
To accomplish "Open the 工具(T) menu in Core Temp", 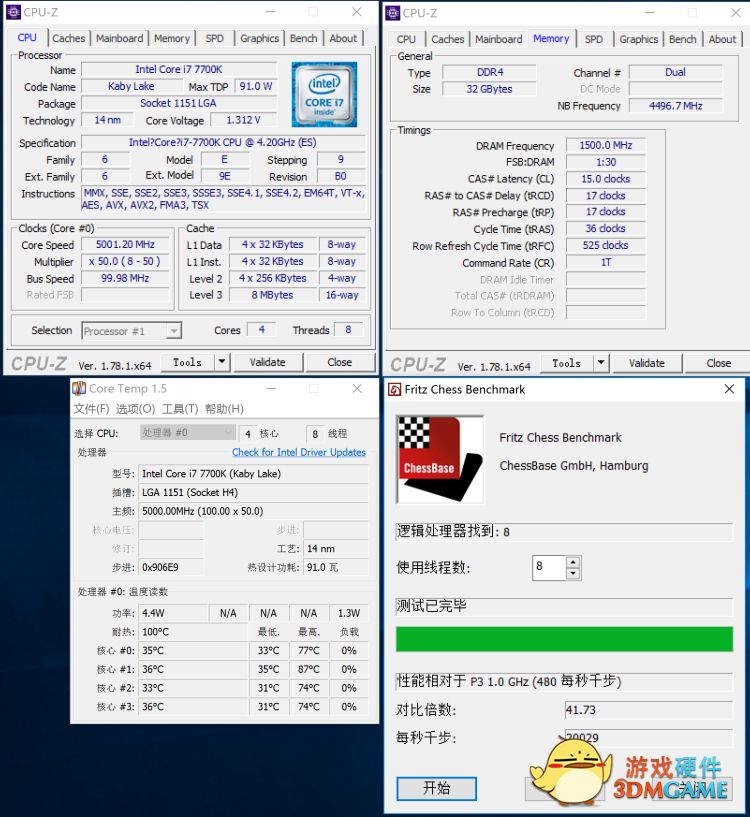I will 180,408.
